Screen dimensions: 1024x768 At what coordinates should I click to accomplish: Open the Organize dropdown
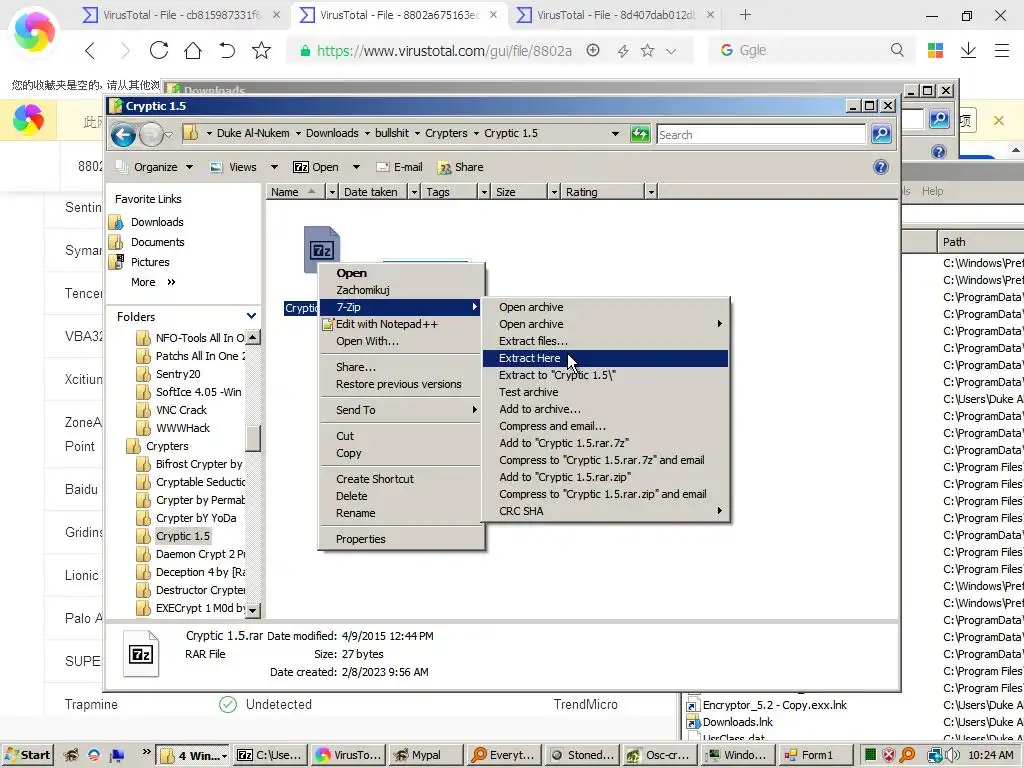pyautogui.click(x=155, y=167)
